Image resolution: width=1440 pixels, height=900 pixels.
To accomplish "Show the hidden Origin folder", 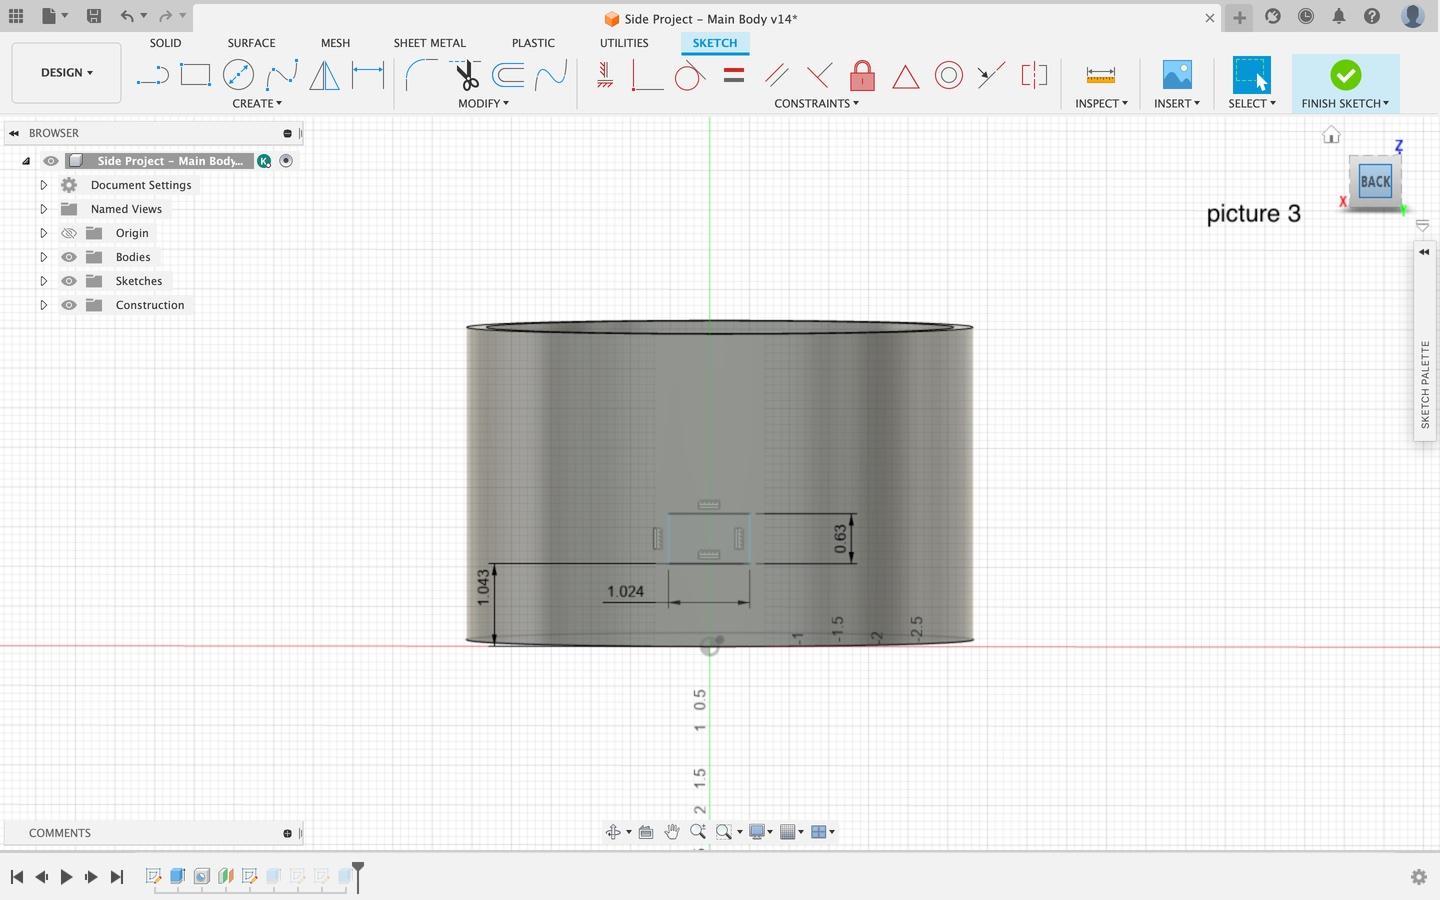I will coord(69,233).
